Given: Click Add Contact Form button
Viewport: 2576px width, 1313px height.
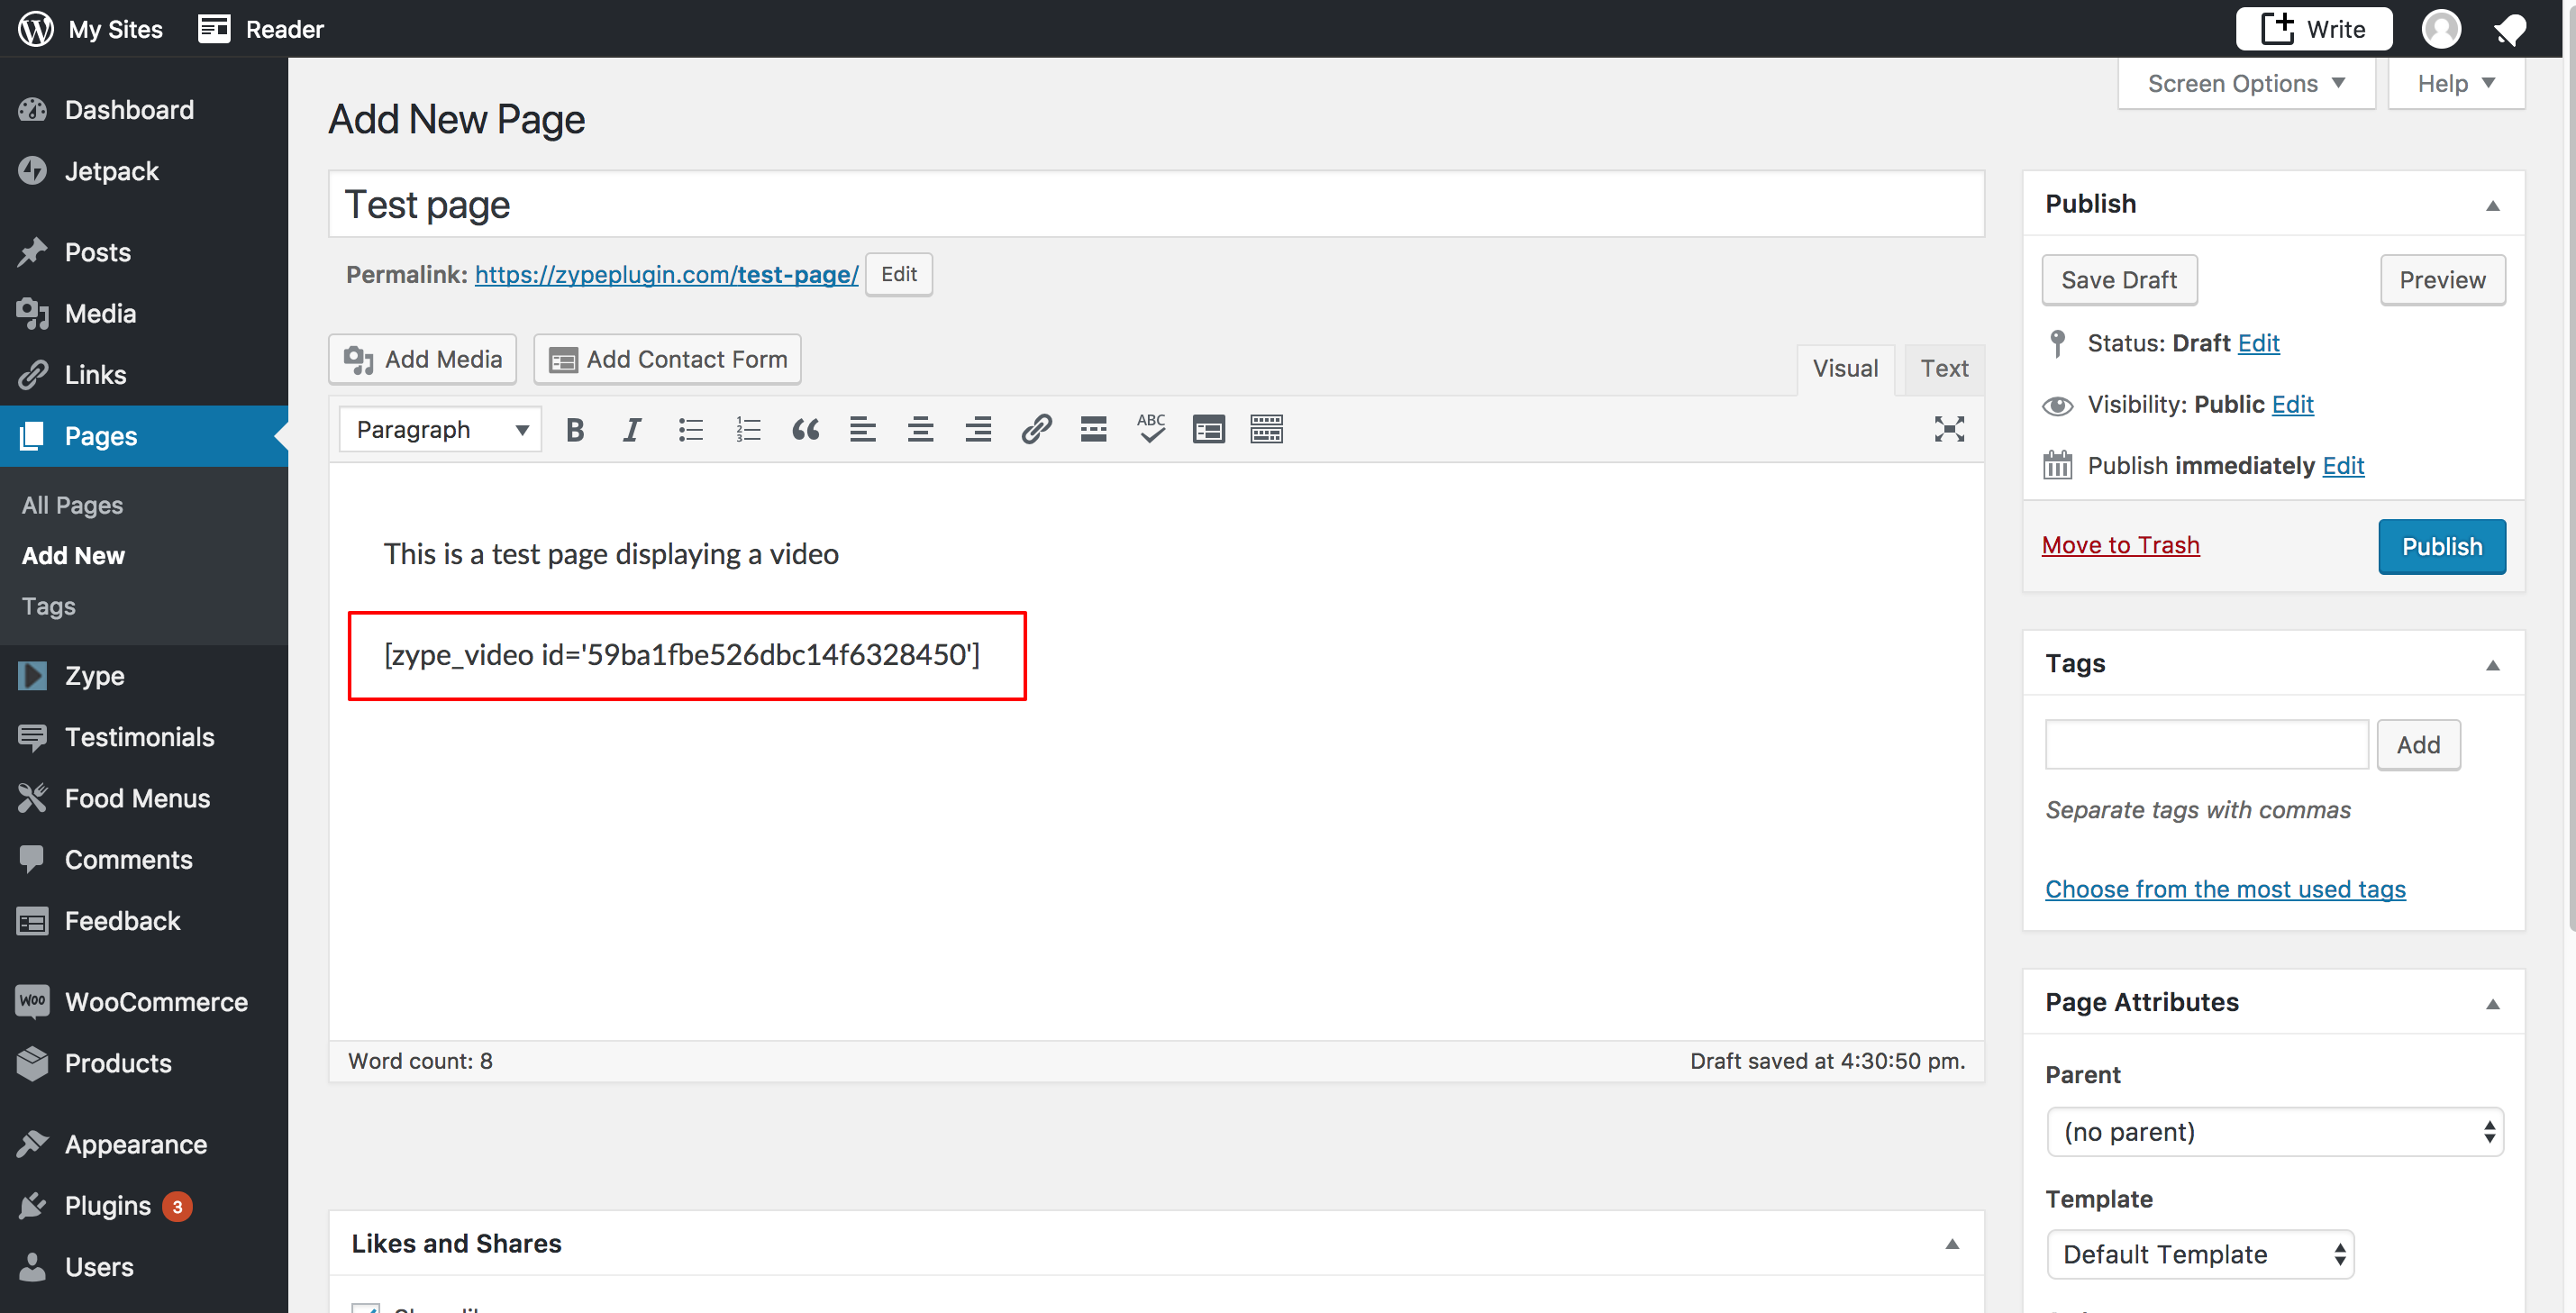Looking at the screenshot, I should (x=667, y=359).
